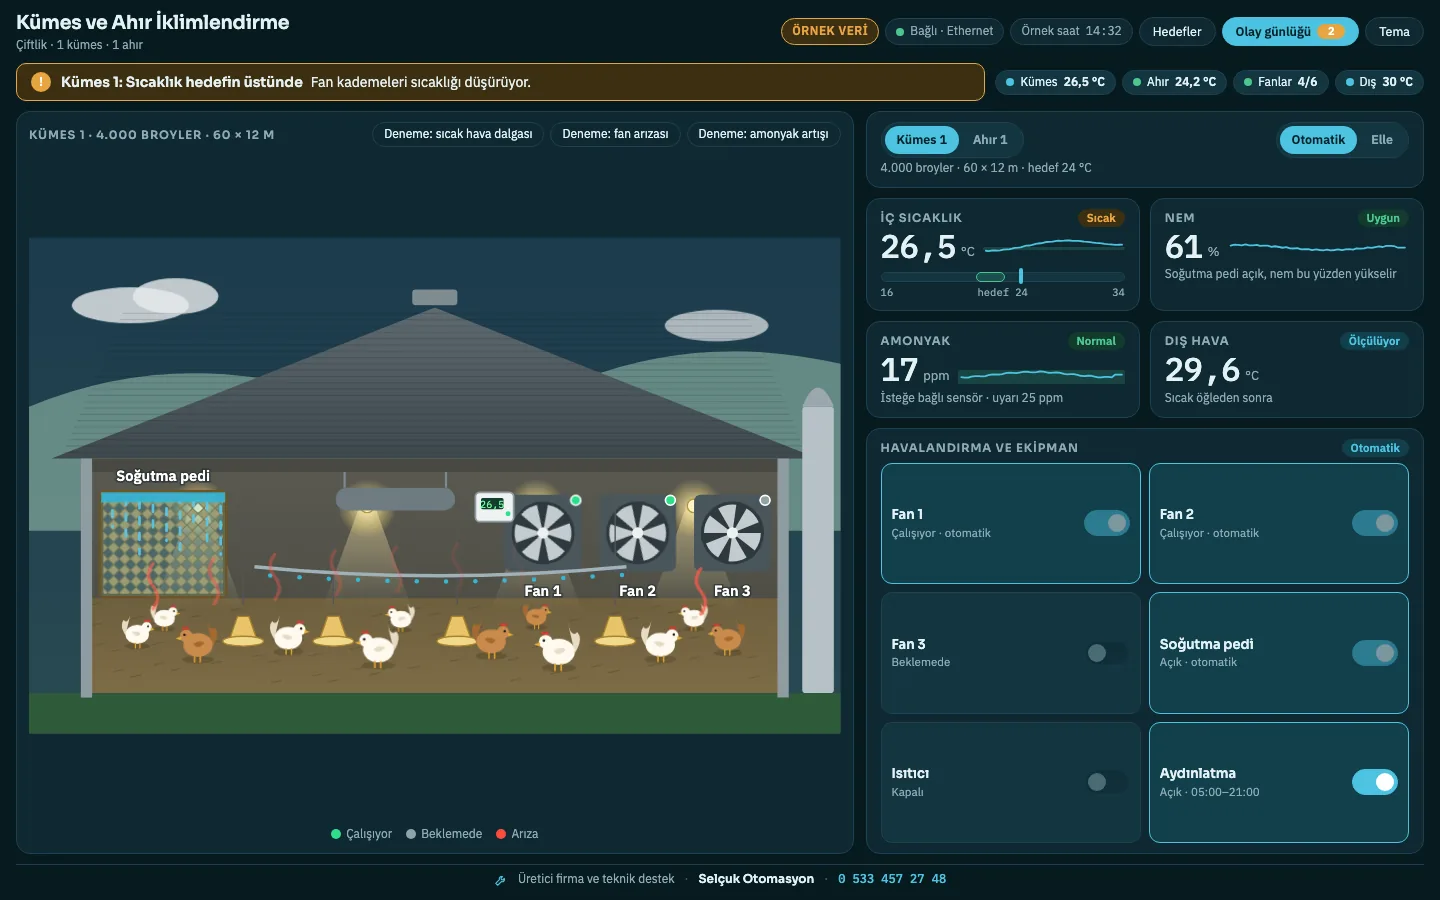Toggle the Fan 2 switch

tap(1375, 523)
